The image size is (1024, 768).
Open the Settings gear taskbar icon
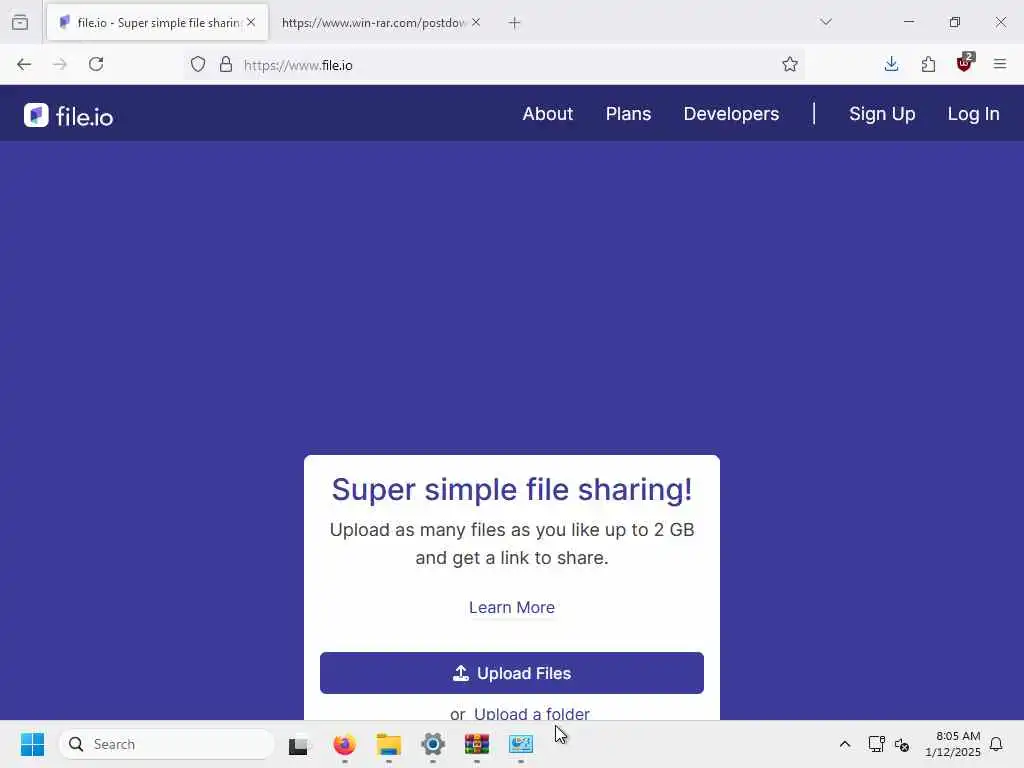click(432, 744)
